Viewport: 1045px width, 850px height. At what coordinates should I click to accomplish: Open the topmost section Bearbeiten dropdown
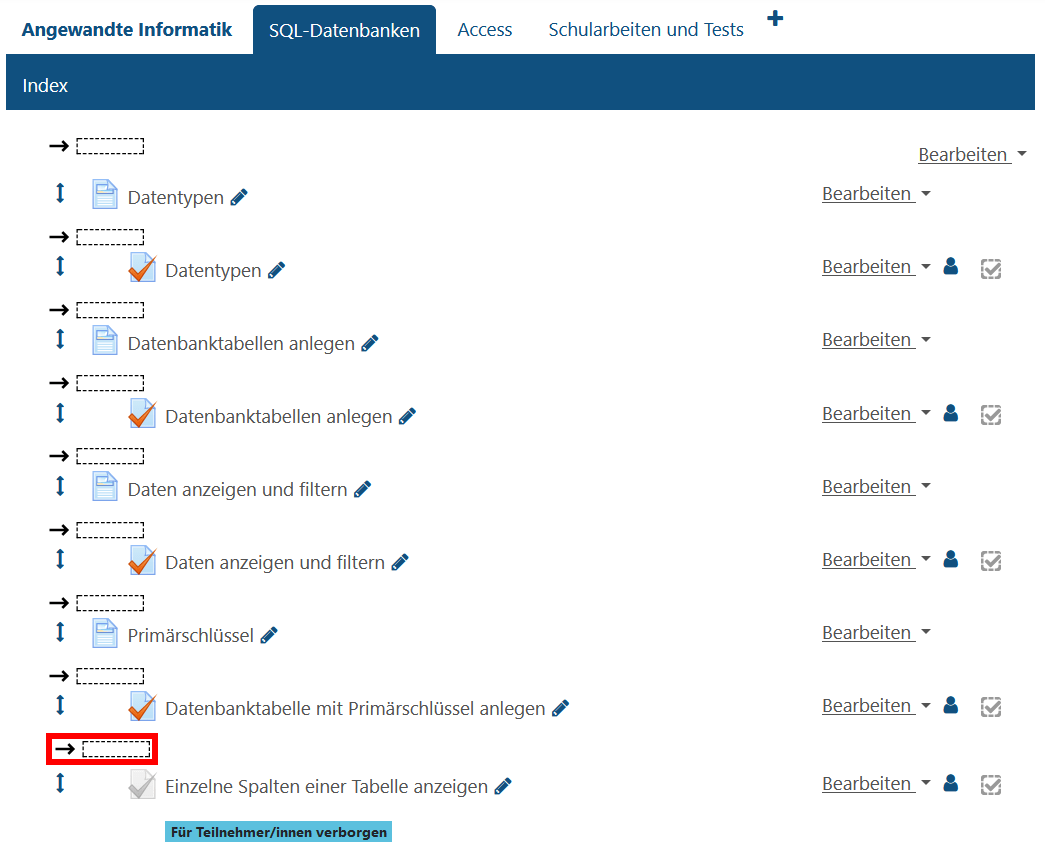tap(972, 155)
